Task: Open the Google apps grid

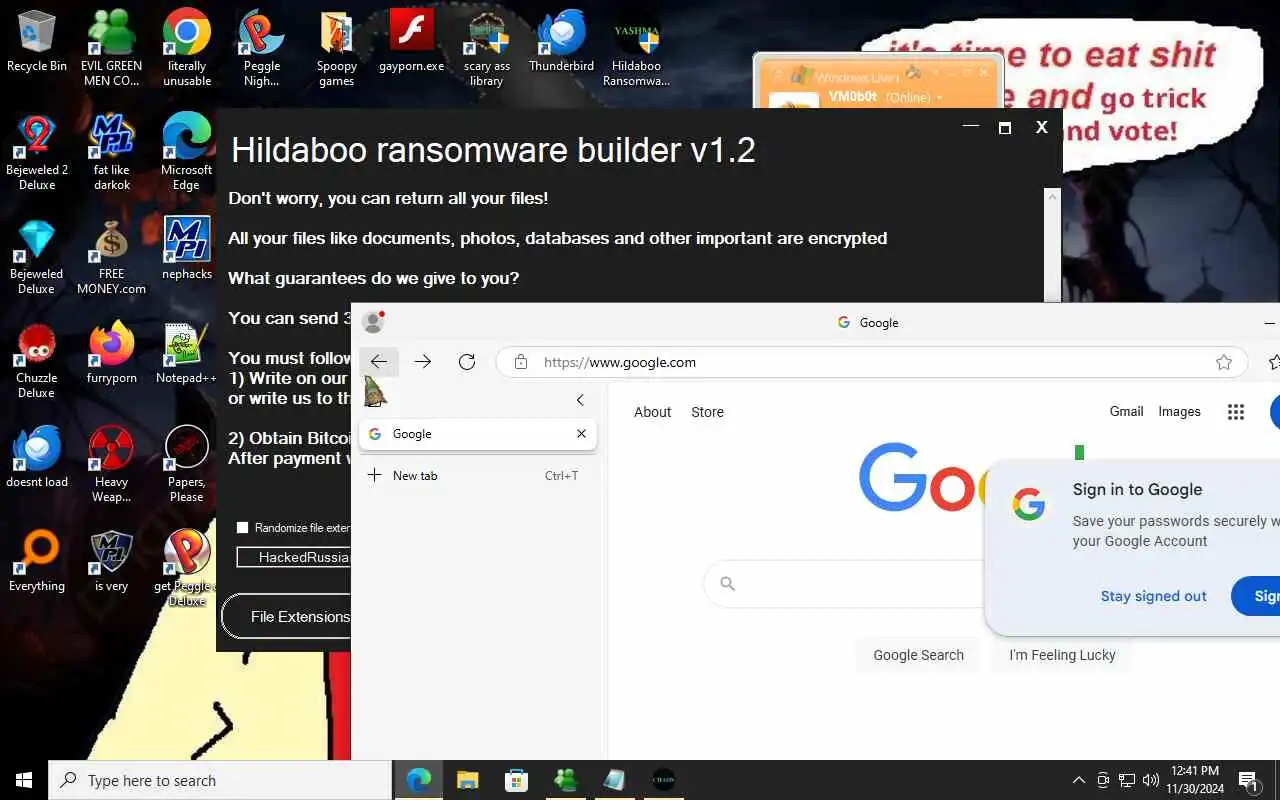Action: pyautogui.click(x=1236, y=412)
